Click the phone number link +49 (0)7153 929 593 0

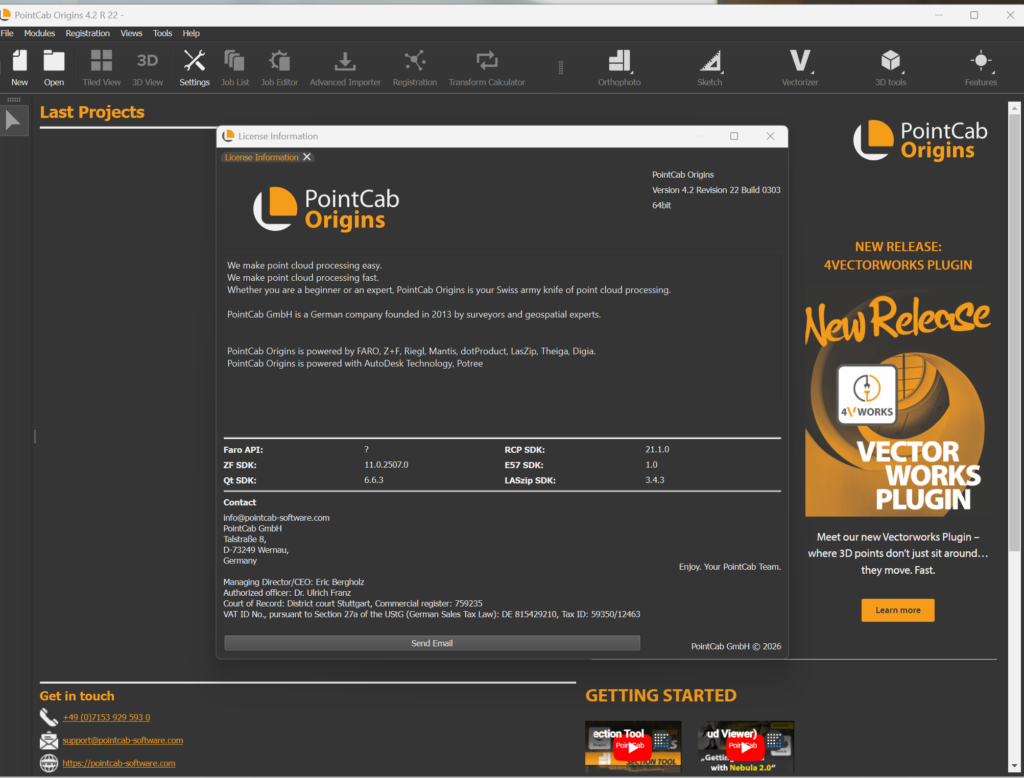pyautogui.click(x=106, y=717)
